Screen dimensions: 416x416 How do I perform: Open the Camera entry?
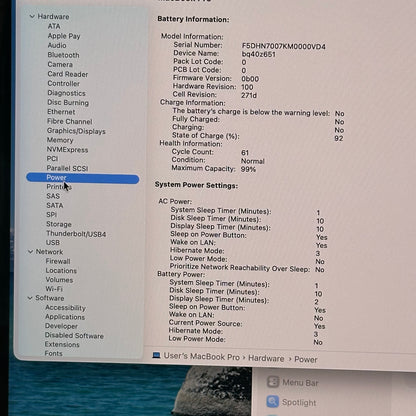[x=60, y=64]
